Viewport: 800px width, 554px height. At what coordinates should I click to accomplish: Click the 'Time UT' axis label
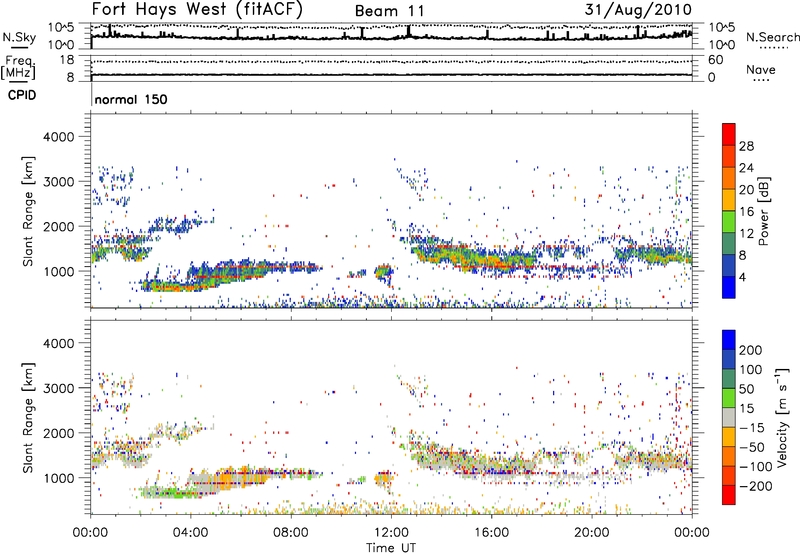[391, 548]
